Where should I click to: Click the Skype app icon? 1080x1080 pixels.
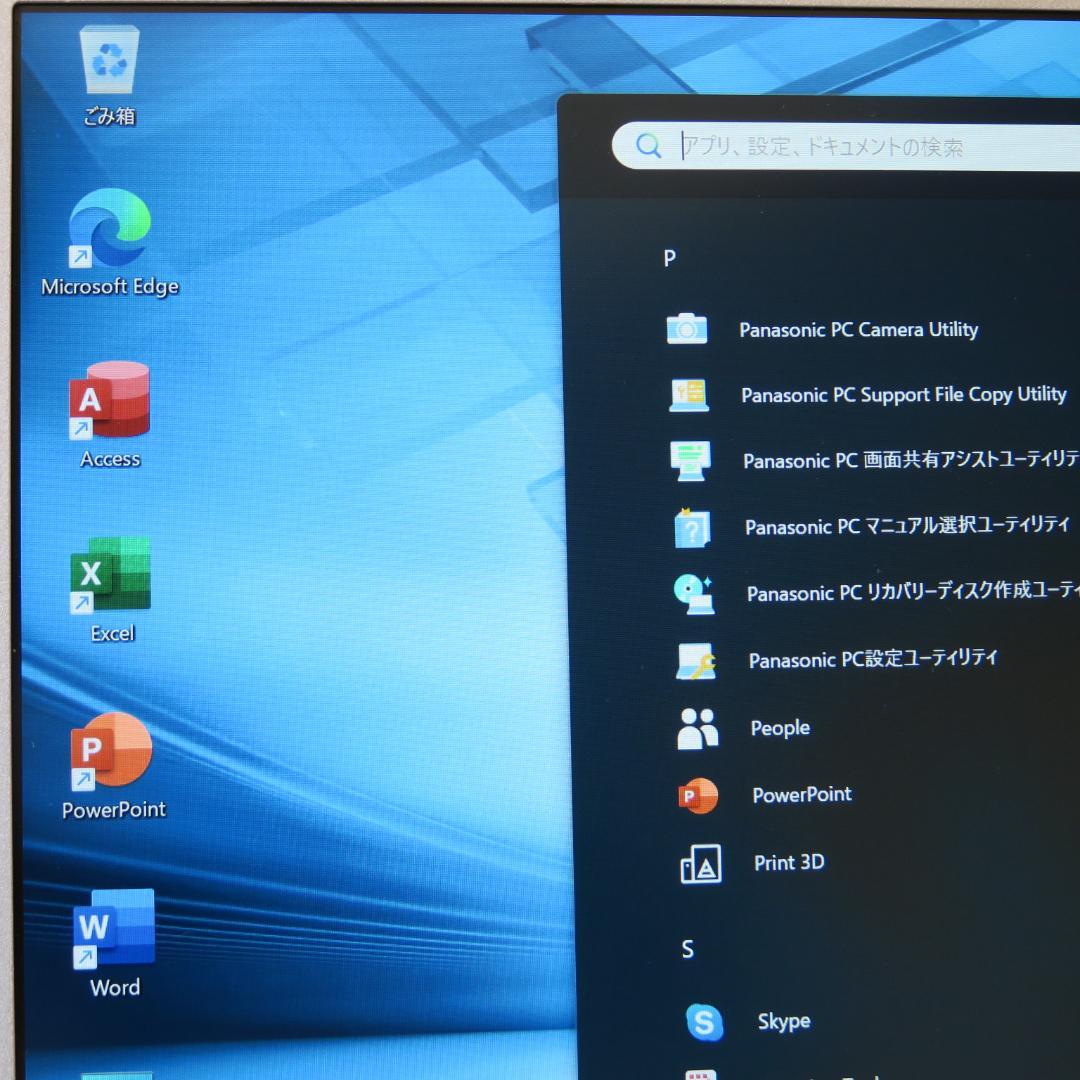click(x=705, y=1022)
